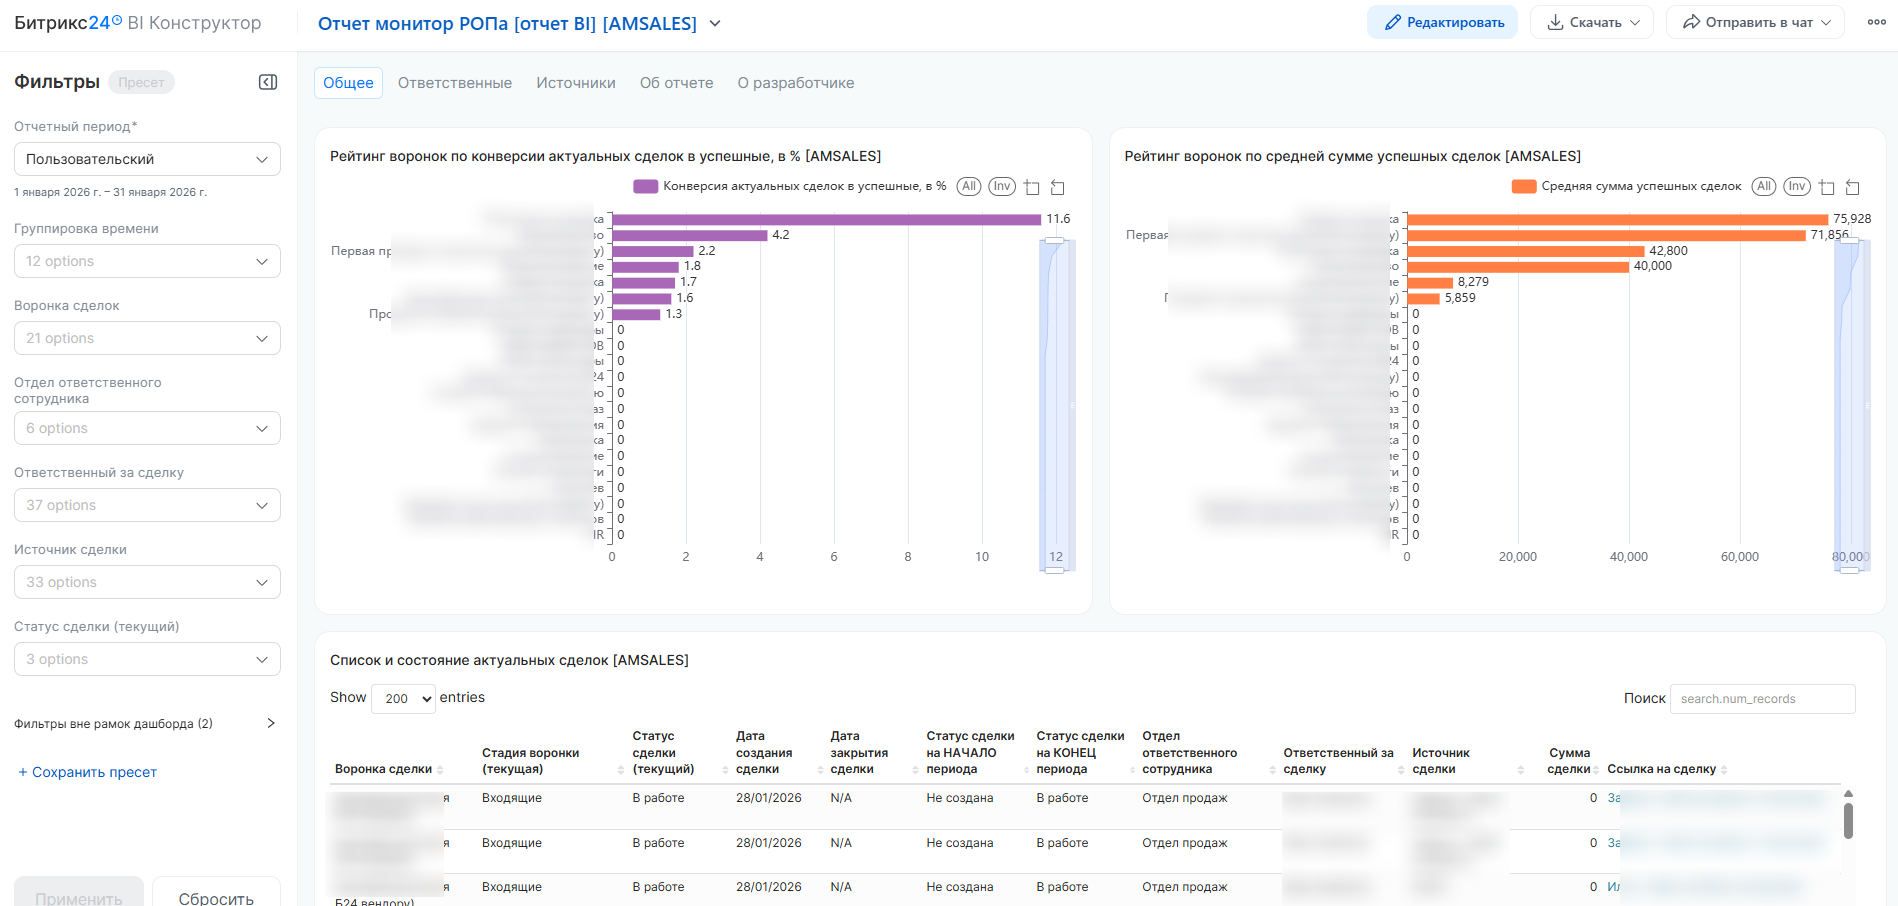Click the Редактировать button
1898x906 pixels.
click(x=1442, y=22)
